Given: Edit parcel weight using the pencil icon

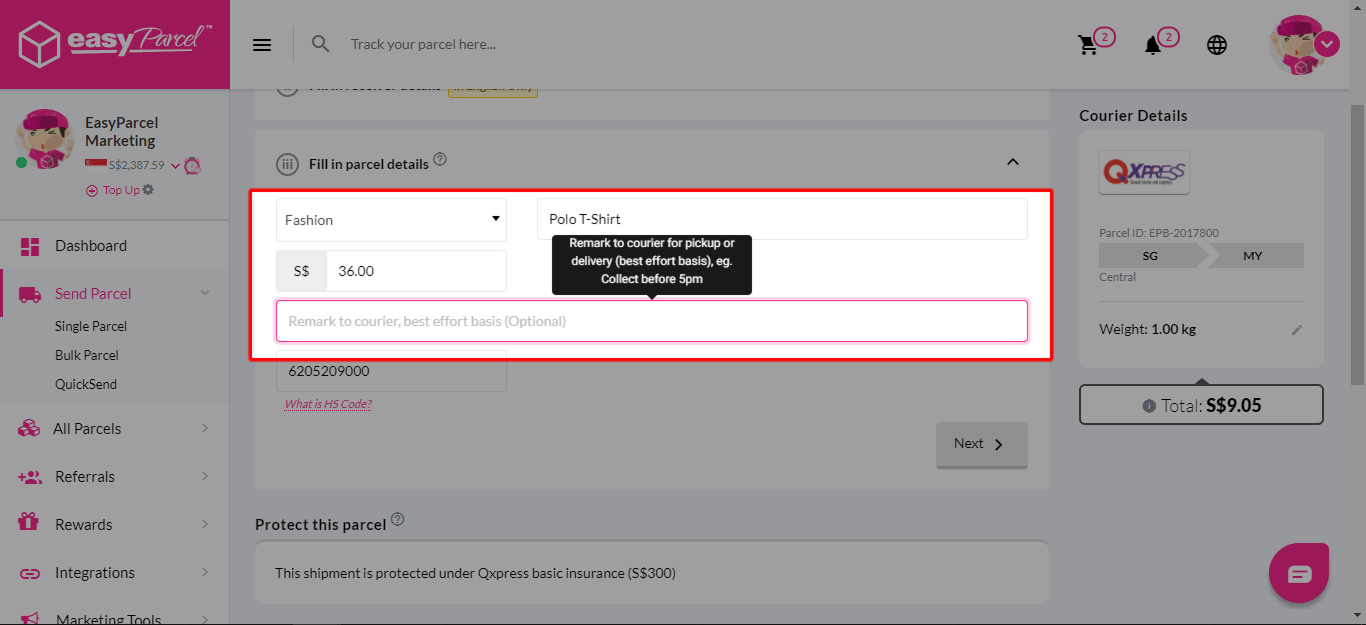Looking at the screenshot, I should 1297,329.
